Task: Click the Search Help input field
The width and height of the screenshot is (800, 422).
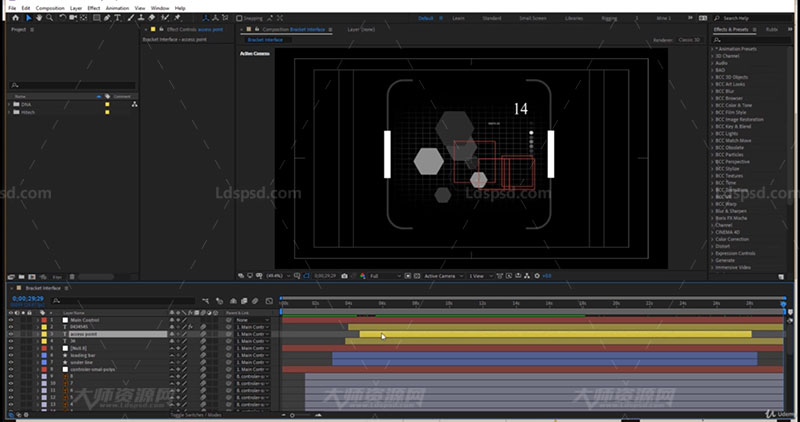Action: click(753, 18)
